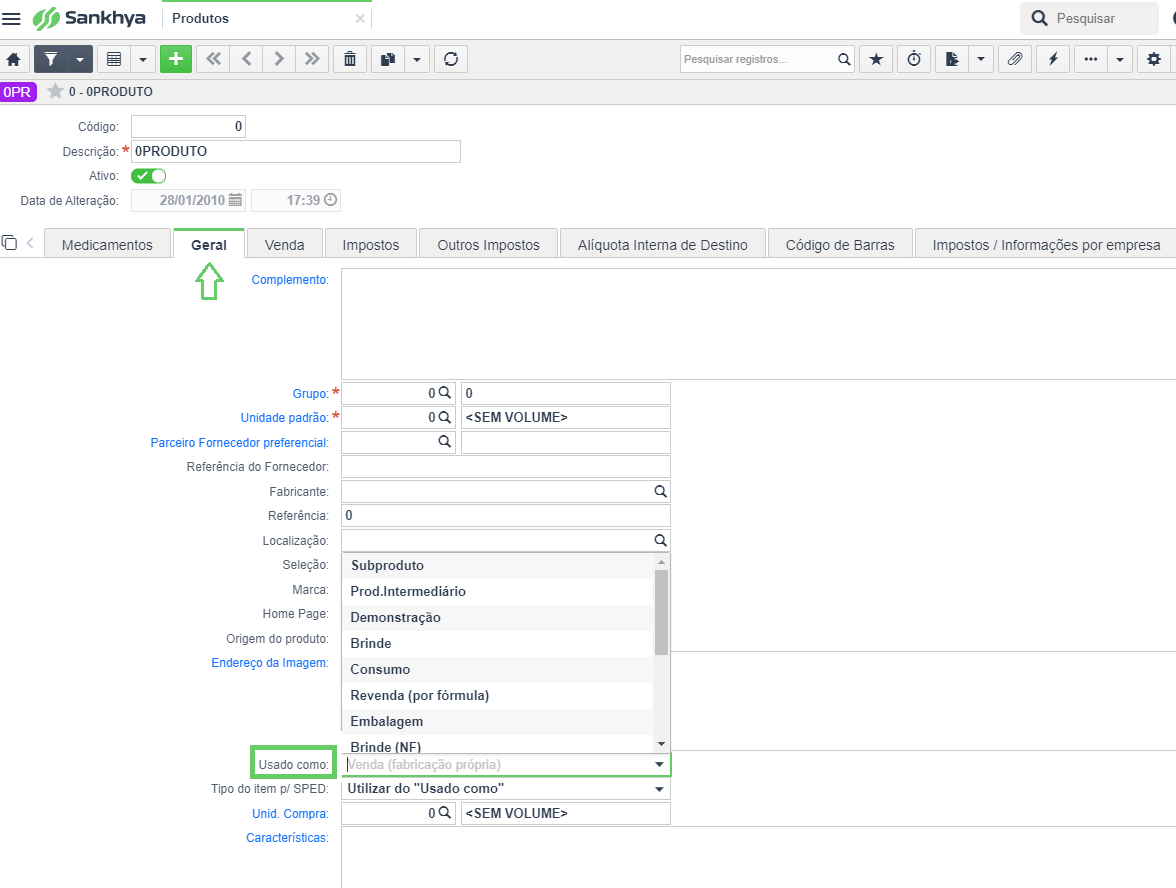Open the hamburger main menu
The height and width of the screenshot is (888, 1176).
(x=11, y=18)
